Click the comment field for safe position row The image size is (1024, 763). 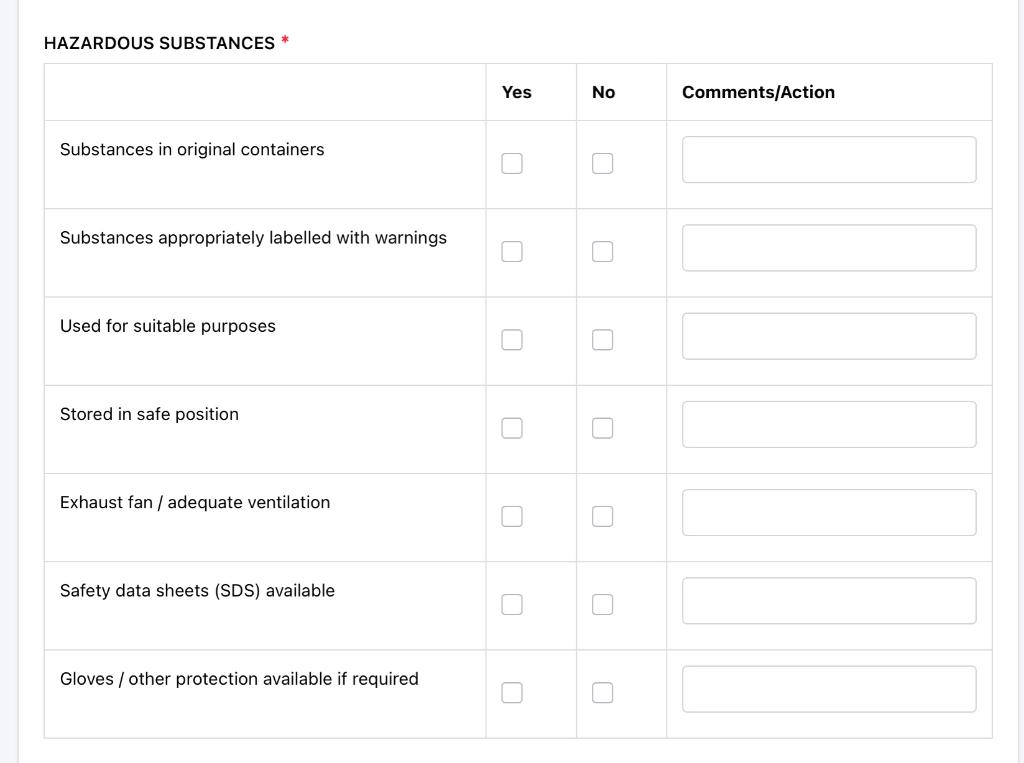click(x=828, y=424)
